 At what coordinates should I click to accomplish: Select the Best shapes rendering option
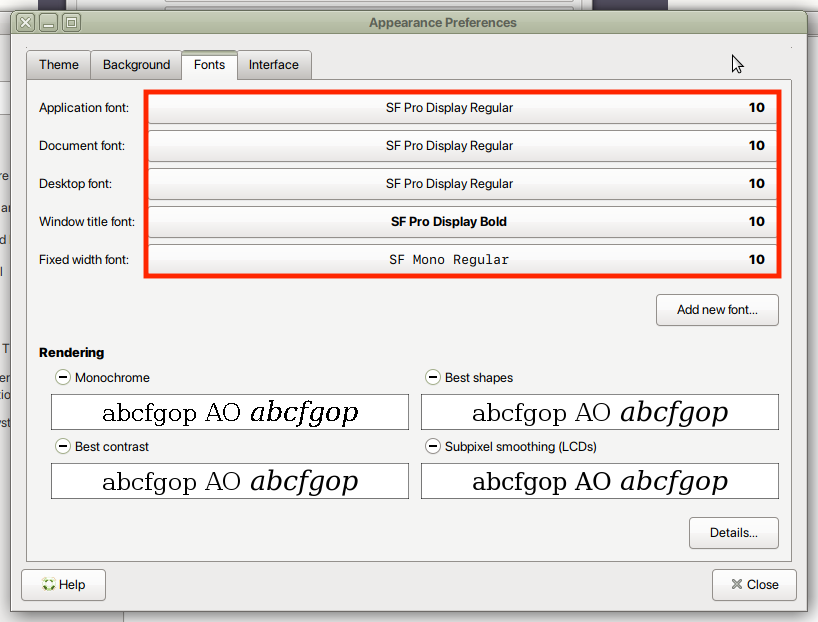[x=433, y=378]
